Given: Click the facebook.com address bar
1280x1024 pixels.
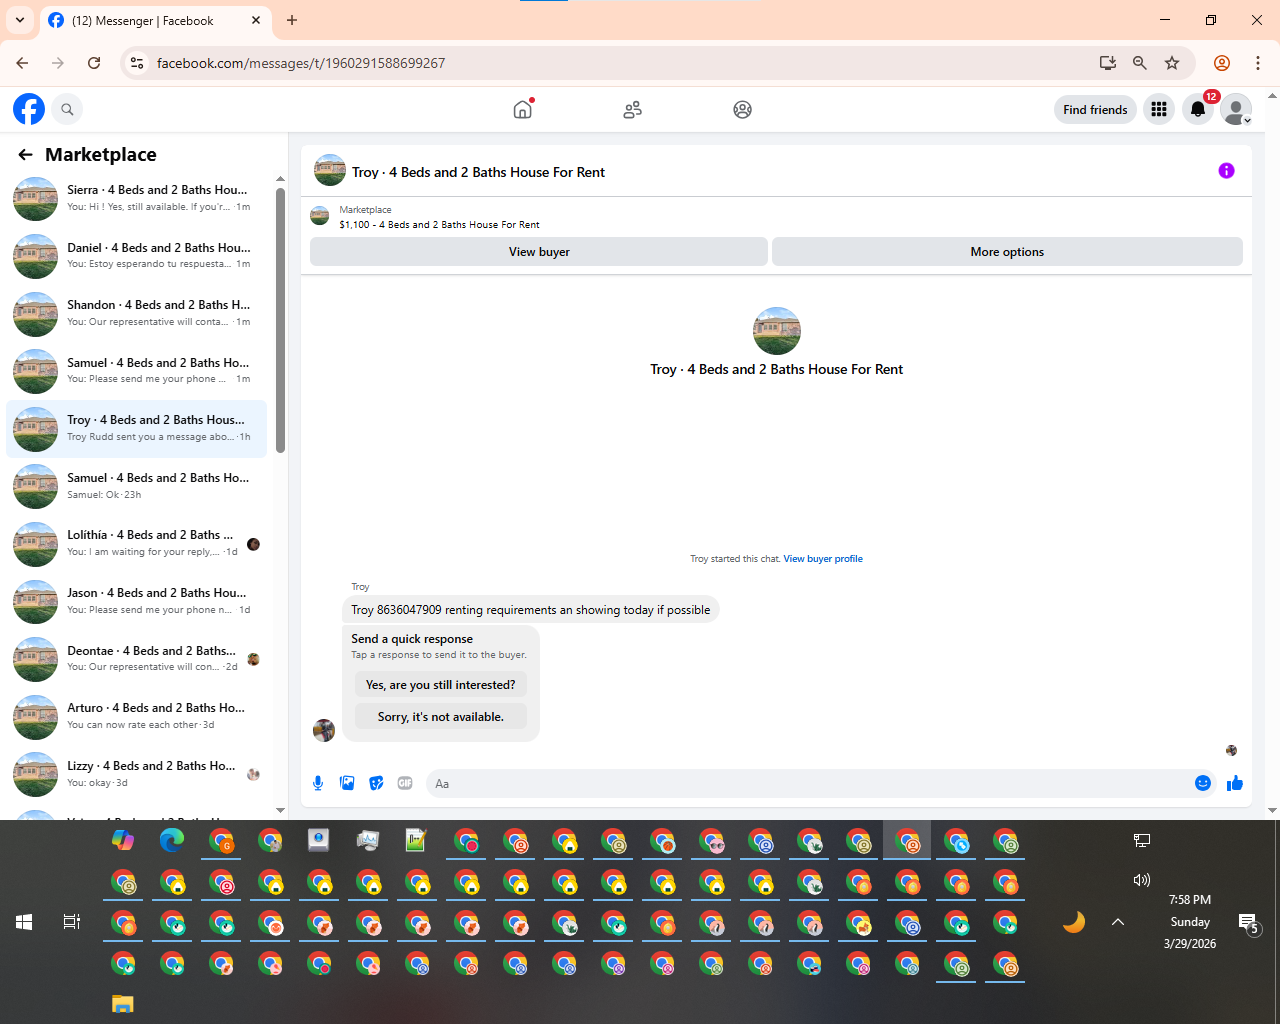Looking at the screenshot, I should click(x=620, y=63).
